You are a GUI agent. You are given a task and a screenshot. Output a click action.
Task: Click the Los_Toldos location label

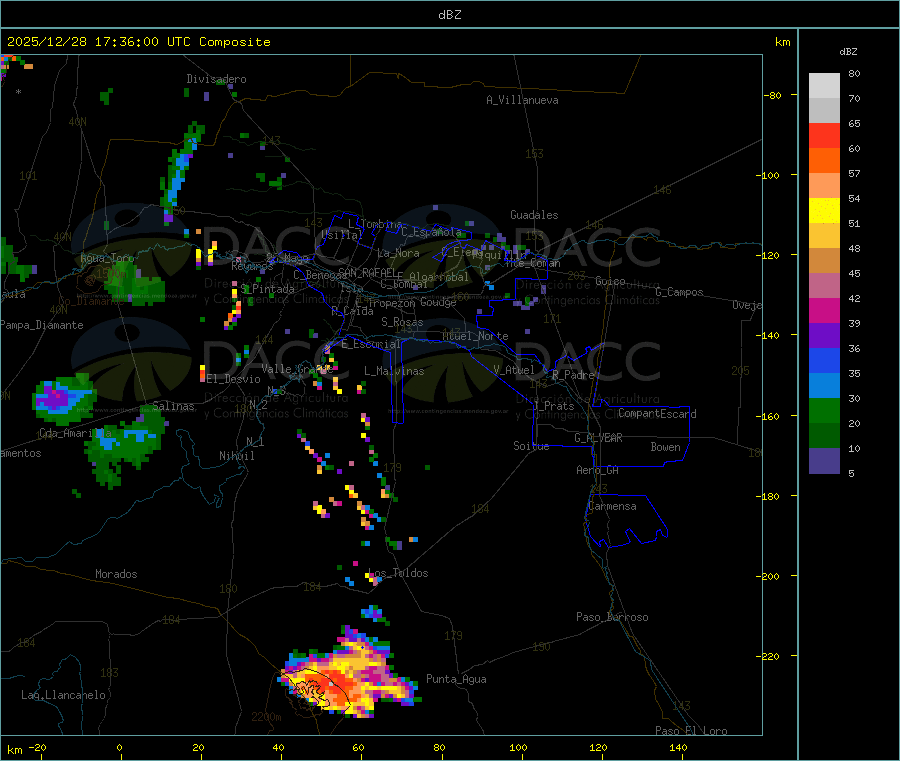(x=398, y=573)
